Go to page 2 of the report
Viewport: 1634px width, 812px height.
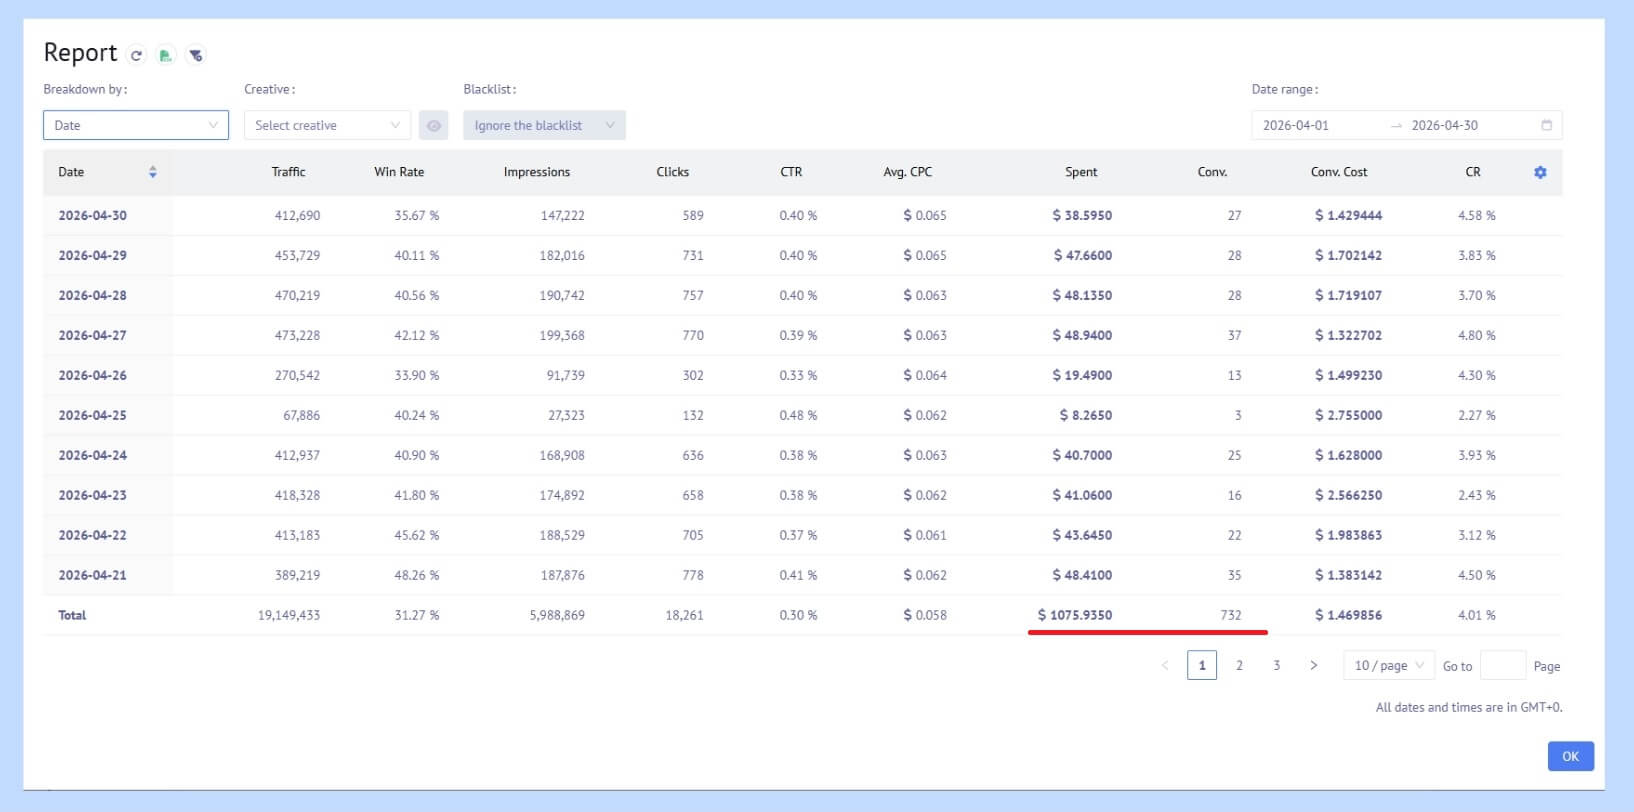tap(1239, 665)
